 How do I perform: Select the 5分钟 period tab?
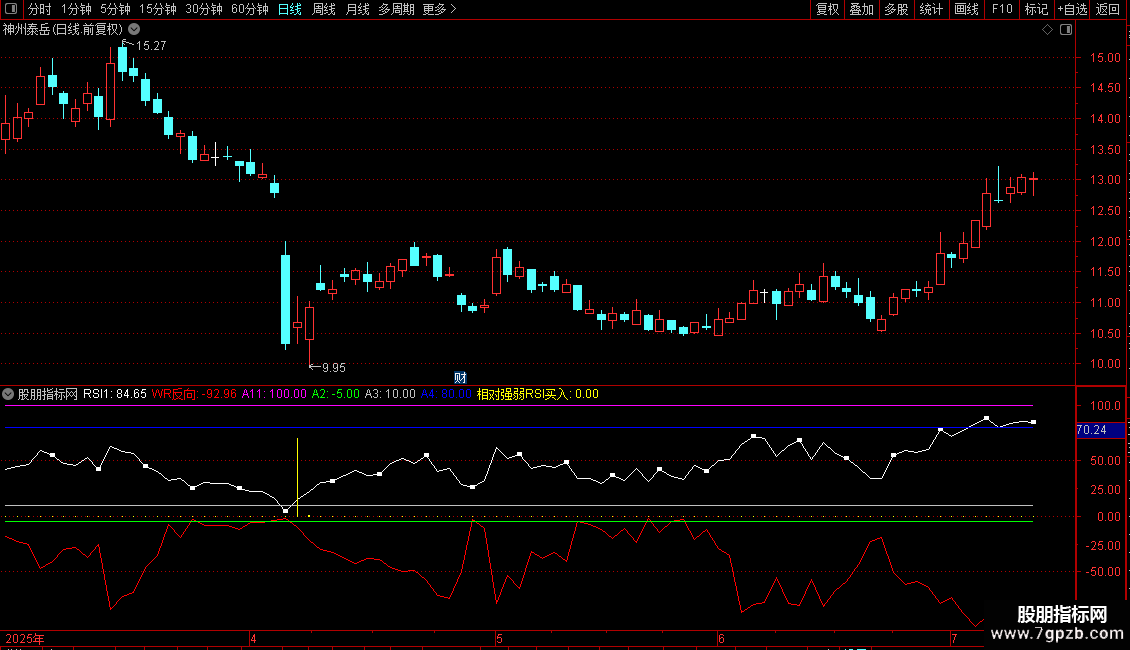(x=115, y=9)
